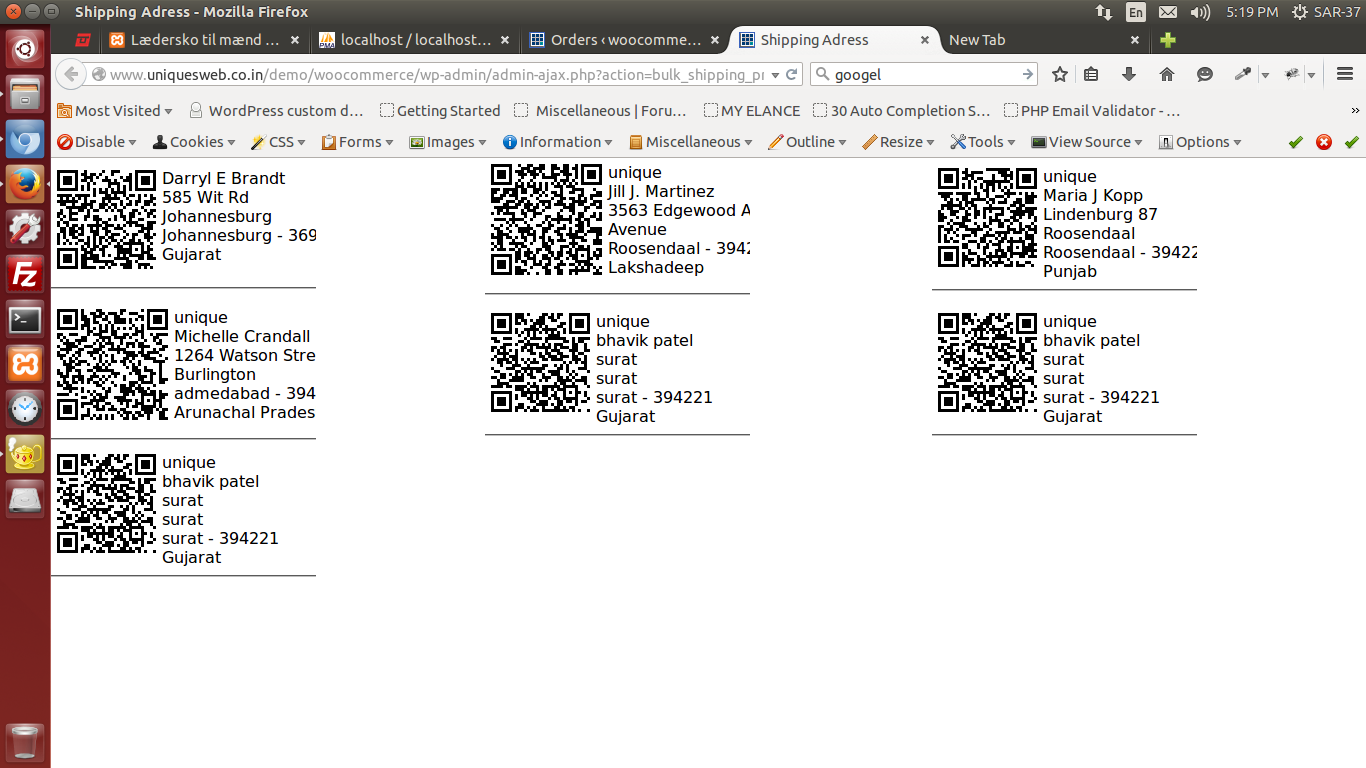The width and height of the screenshot is (1366, 768).
Task: Click Darryl E Brandt QR code
Action: point(106,219)
